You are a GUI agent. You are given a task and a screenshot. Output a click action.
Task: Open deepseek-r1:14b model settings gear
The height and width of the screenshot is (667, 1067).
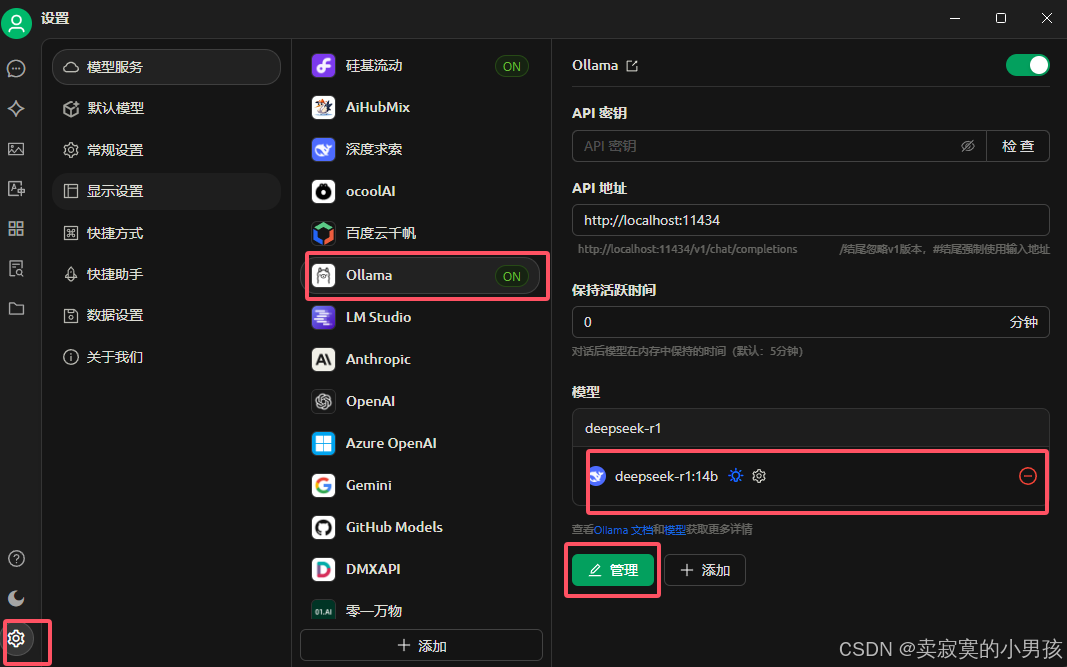759,476
